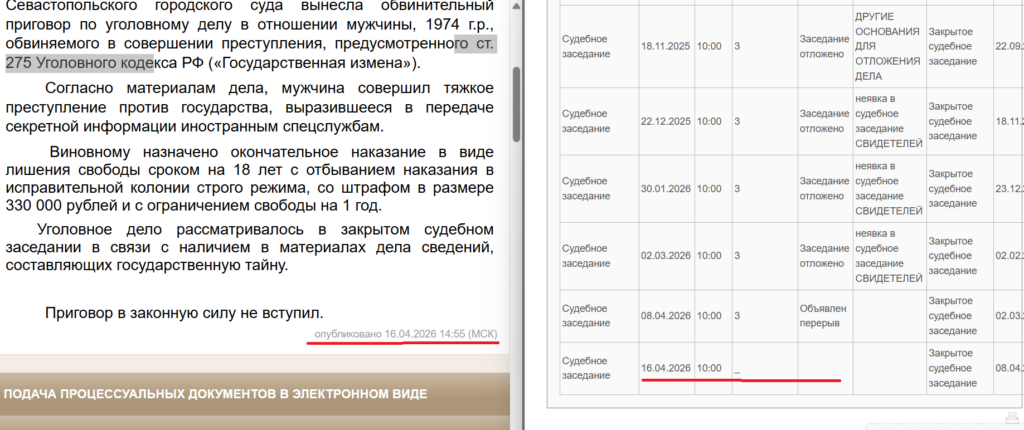1024x430 pixels.
Task: Click the paragraph mentioning the 330 000 рублей fine
Action: pyautogui.click(x=250, y=179)
